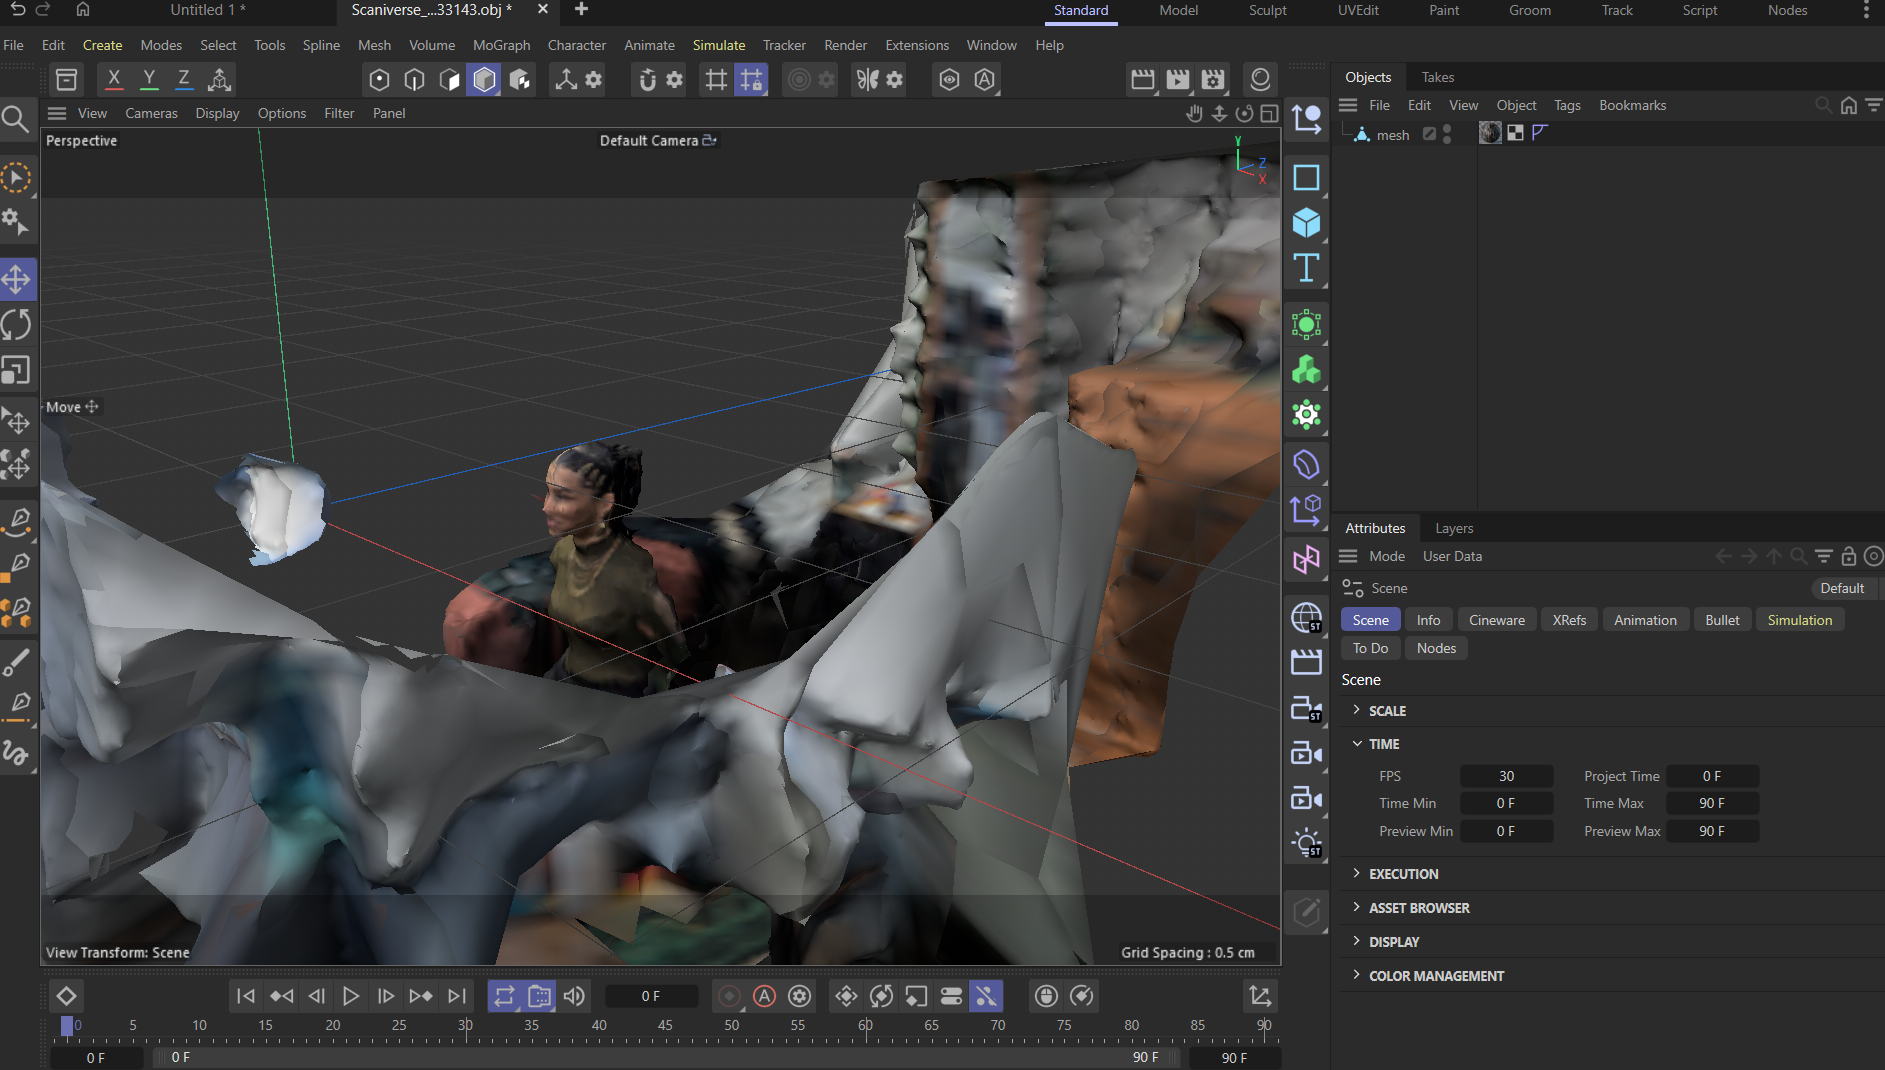Click the search magnifier in left toolbar
Viewport: 1885px width, 1070px height.
pyautogui.click(x=15, y=120)
